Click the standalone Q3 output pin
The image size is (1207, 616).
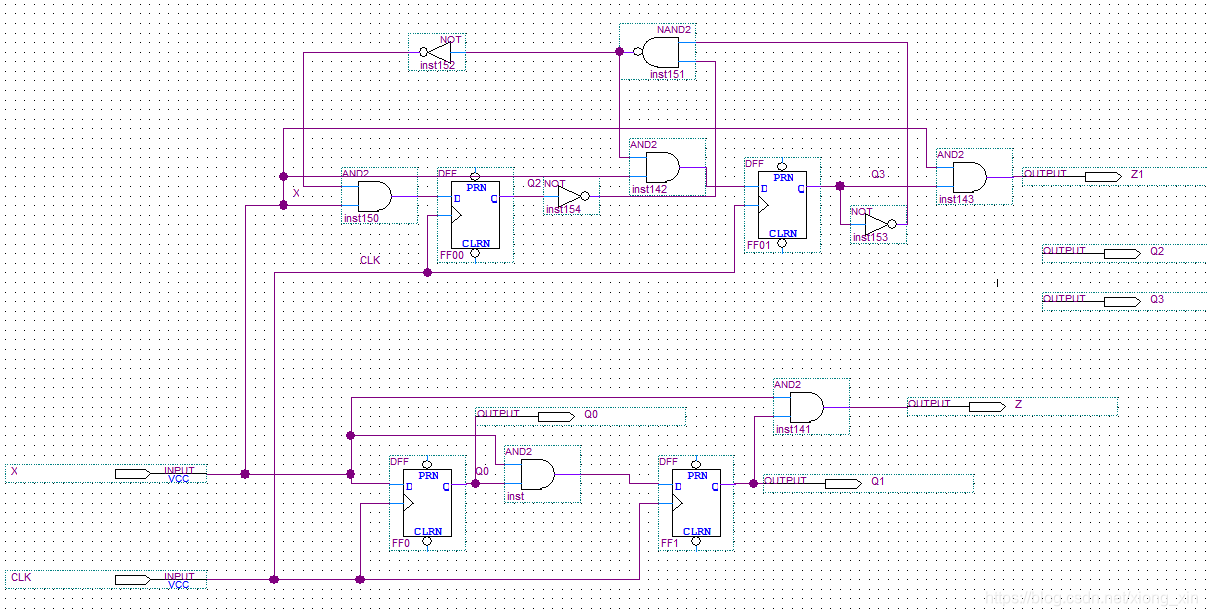(1122, 301)
